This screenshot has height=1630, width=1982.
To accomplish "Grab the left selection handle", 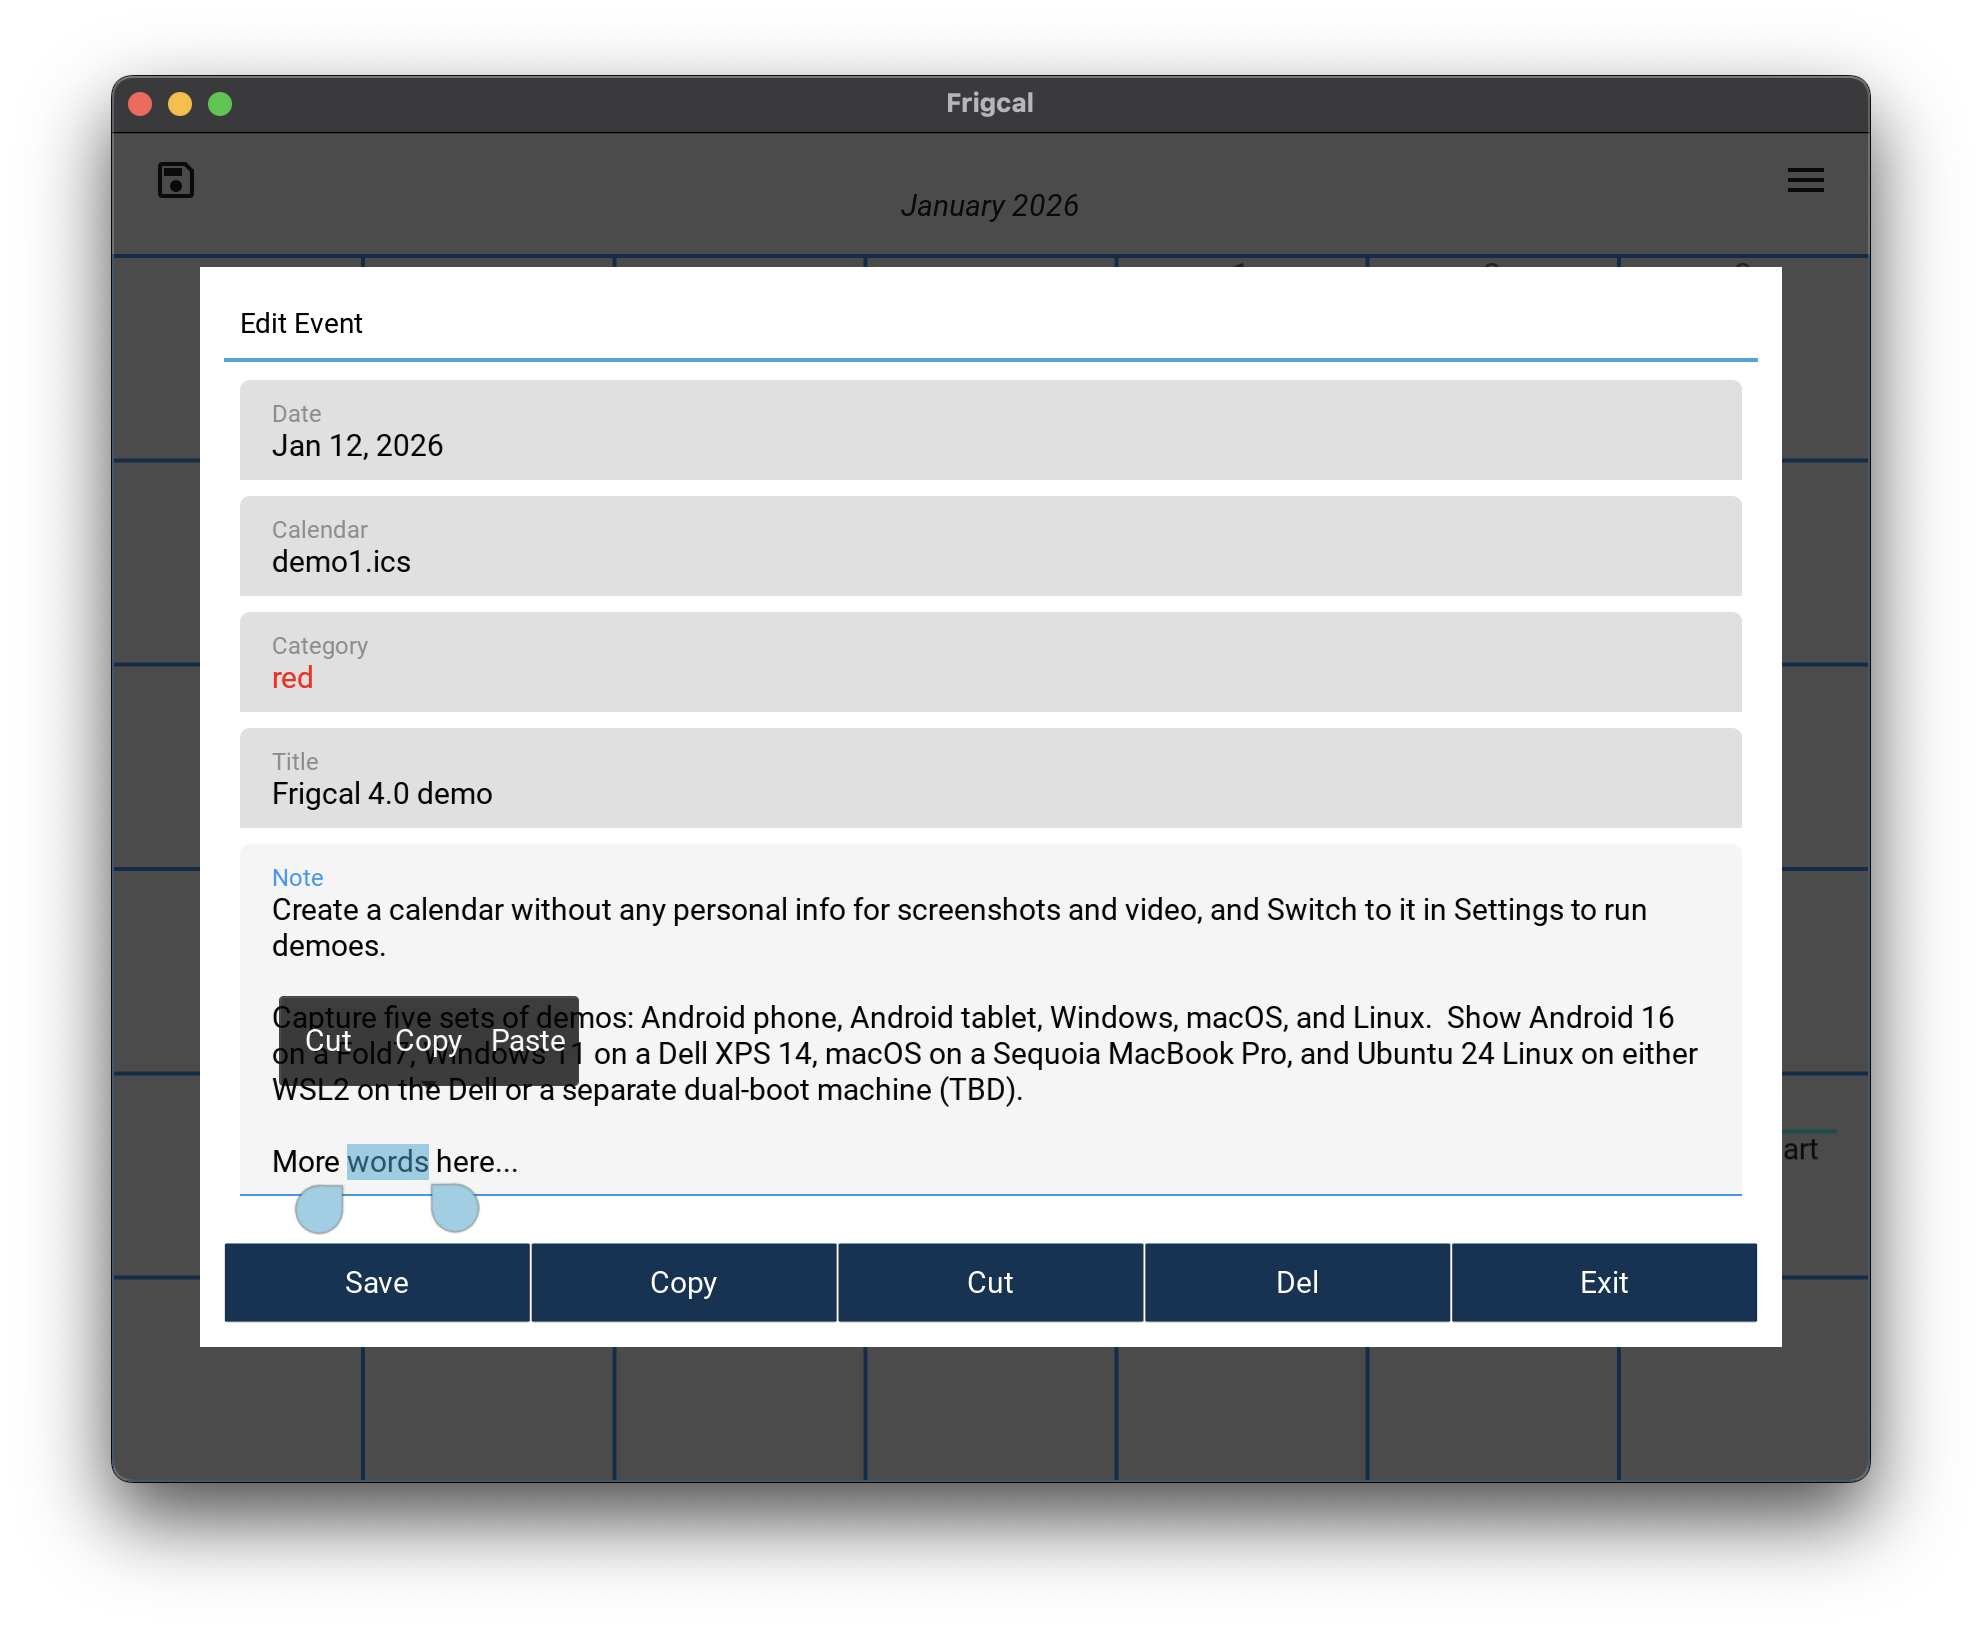I will click(x=320, y=1209).
